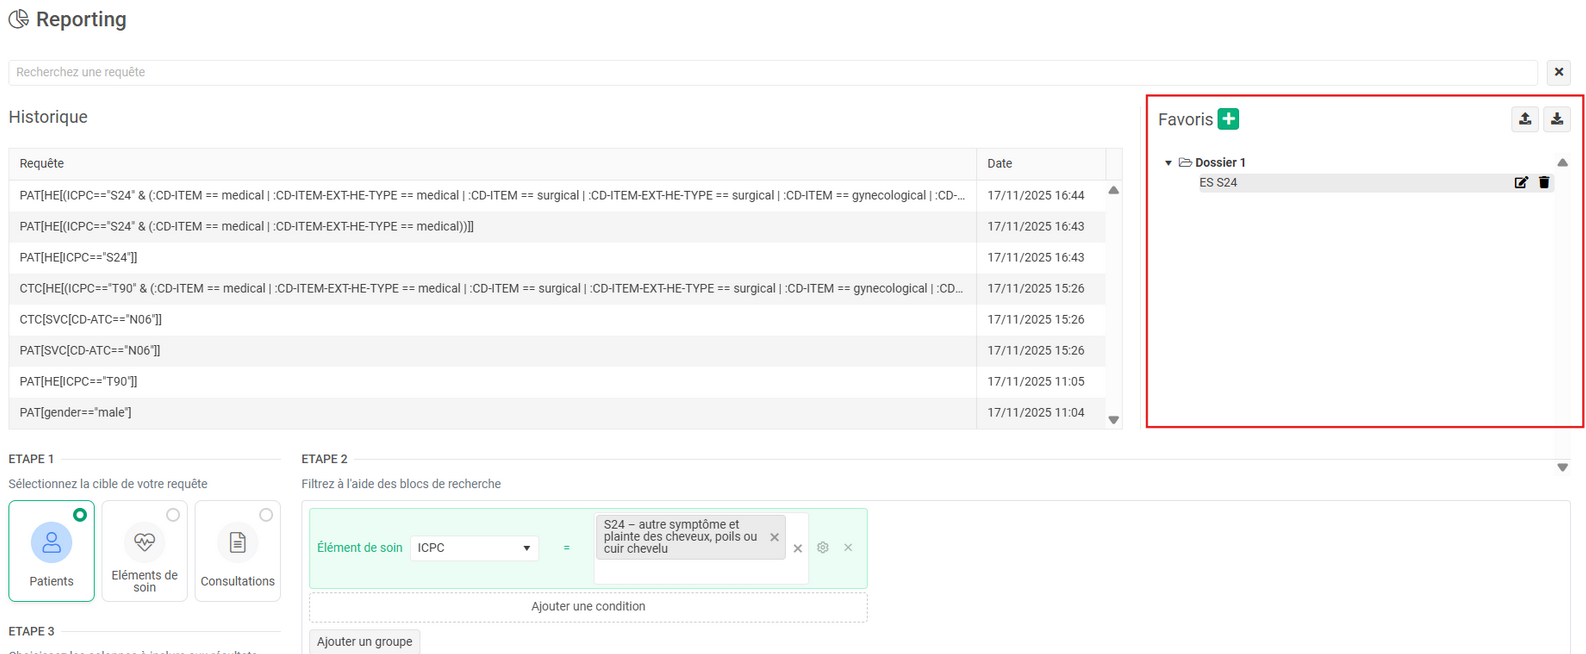Click the upload favorites icon

[1524, 119]
